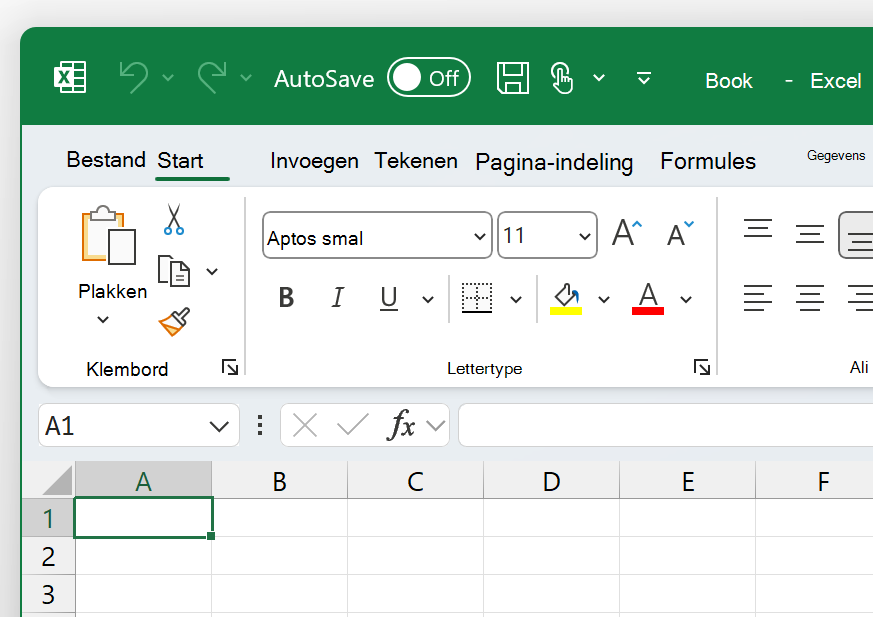873x617 pixels.
Task: Click the Touch/Mouse mode icon
Action: (561, 78)
